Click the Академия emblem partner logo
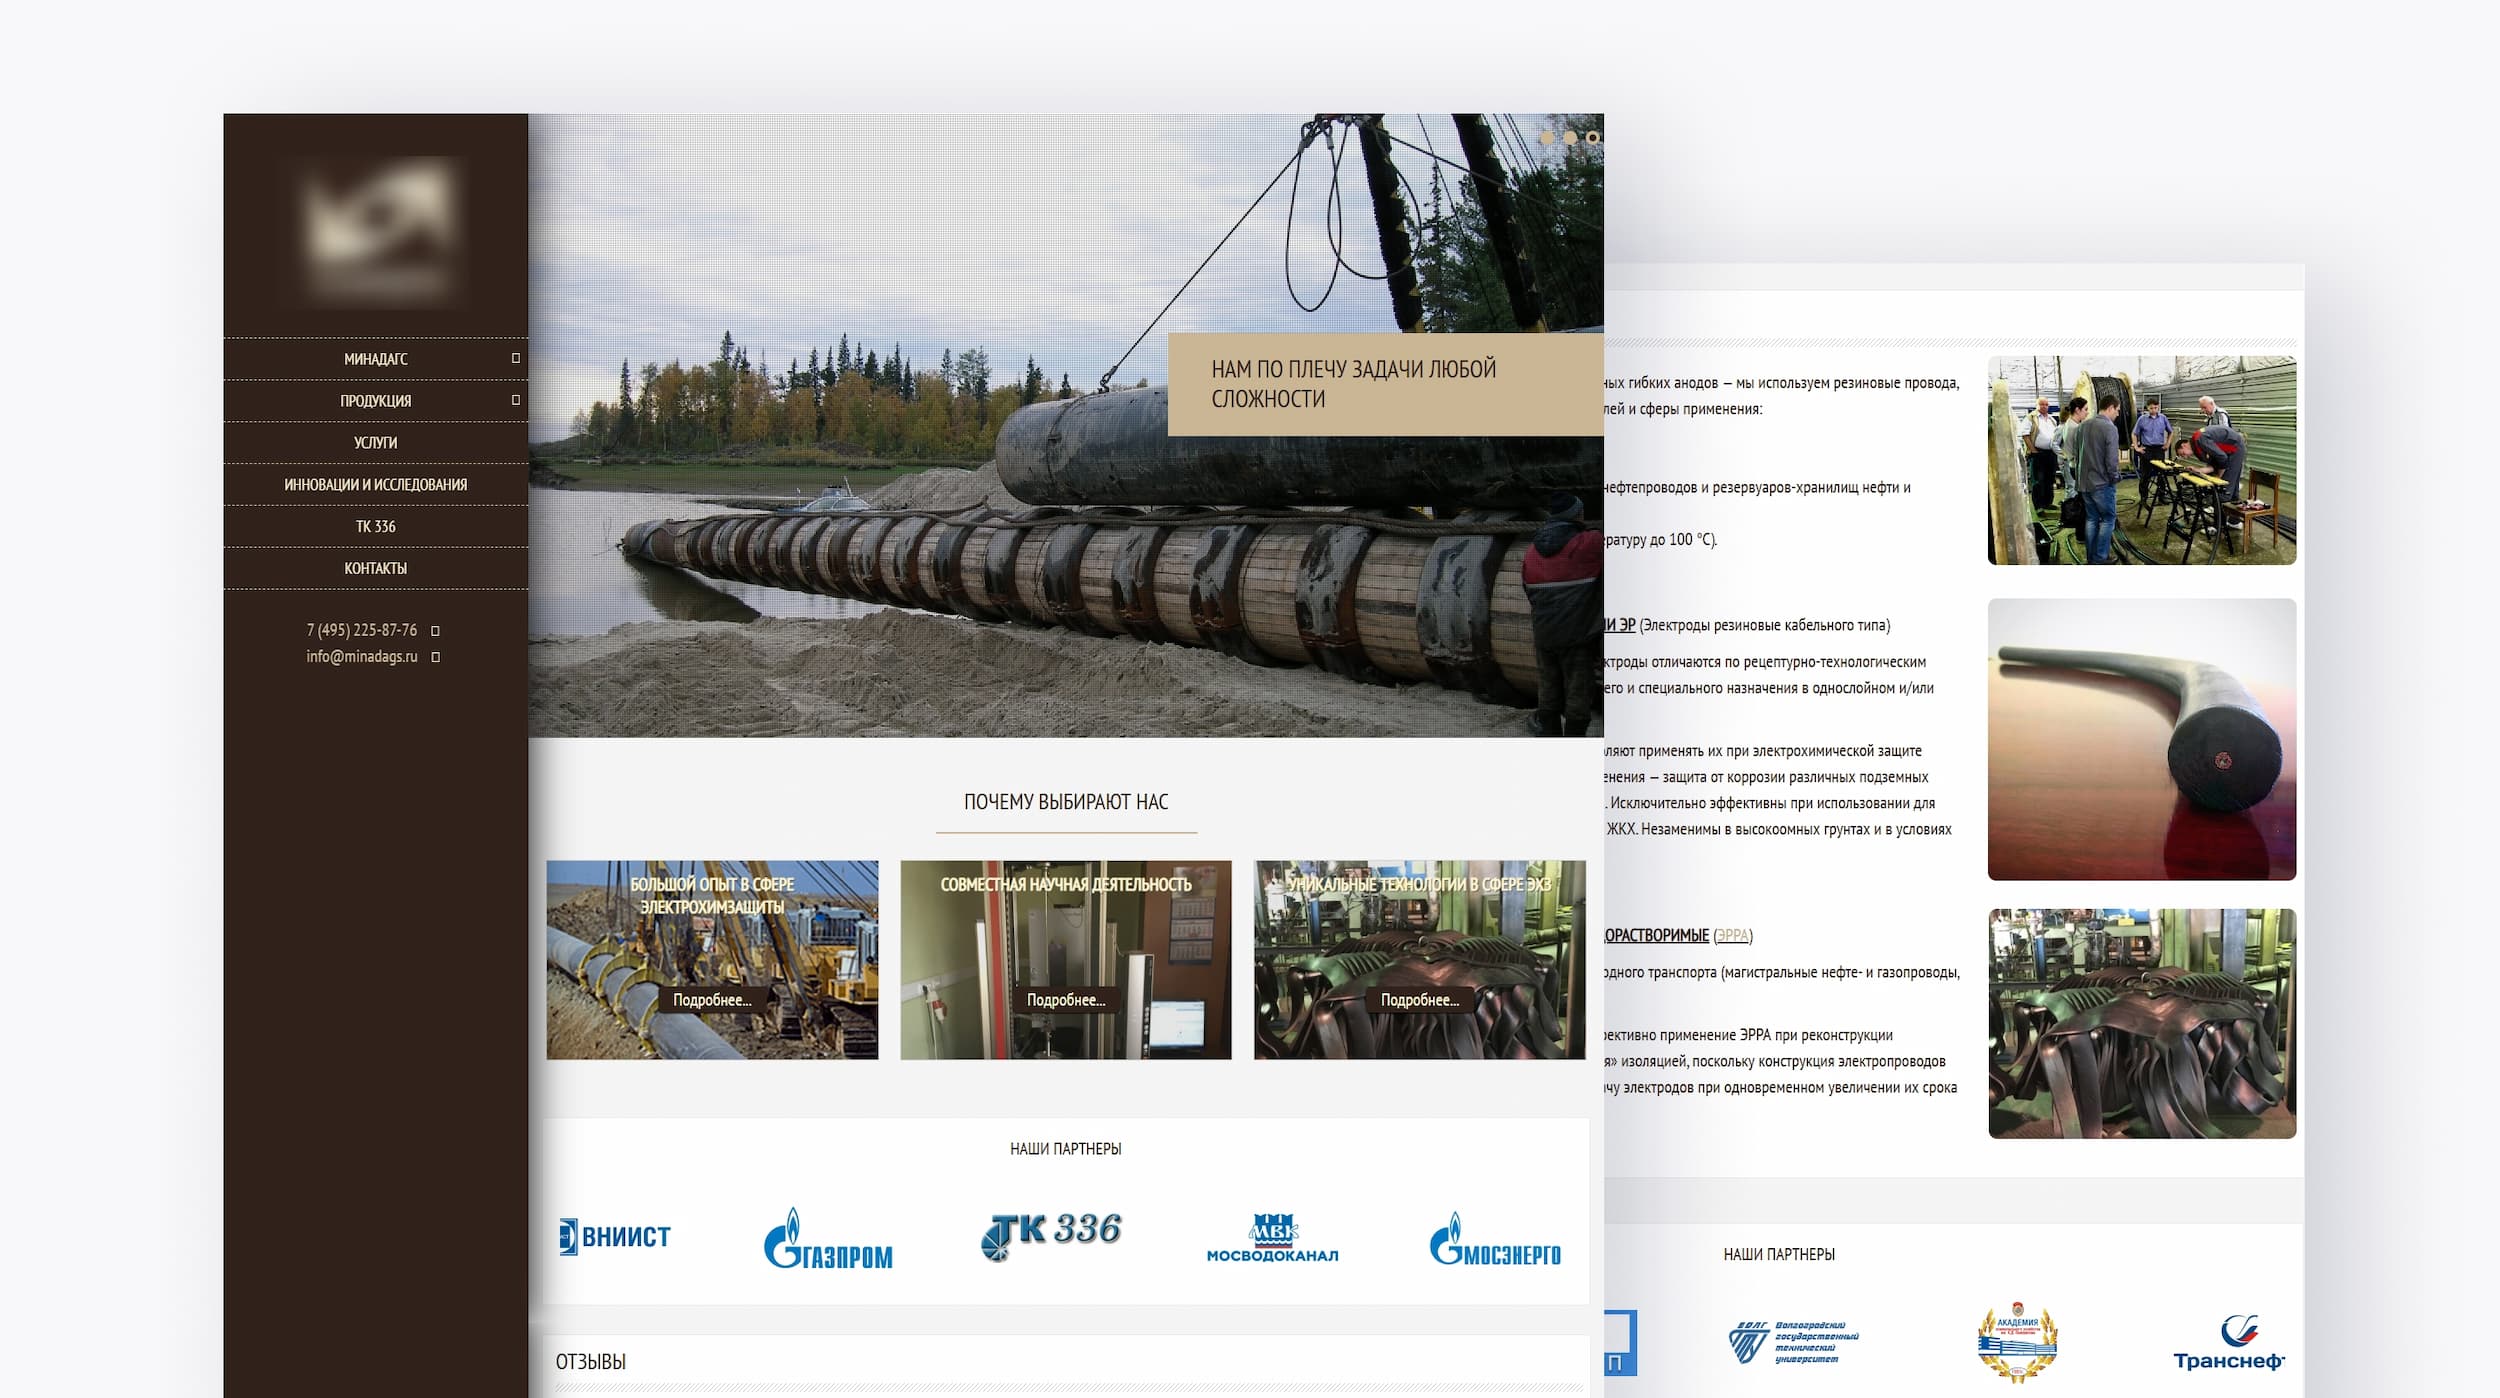Image resolution: width=2500 pixels, height=1398 pixels. [2018, 1342]
